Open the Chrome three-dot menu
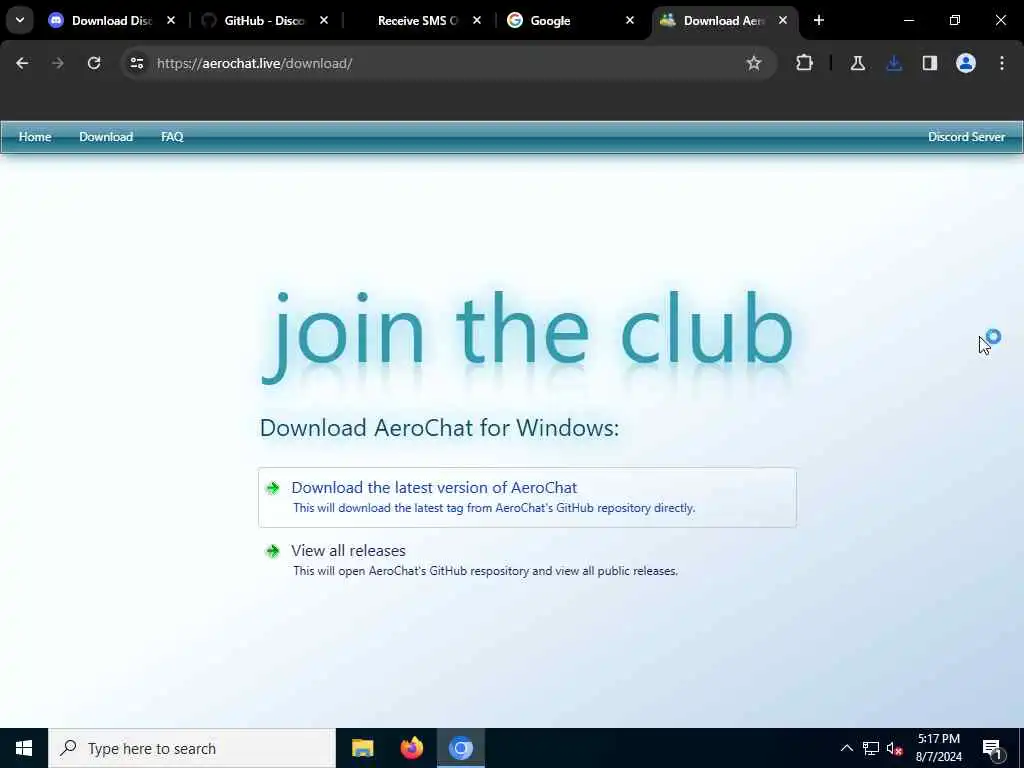Screen dimensions: 1024x768 [1002, 63]
